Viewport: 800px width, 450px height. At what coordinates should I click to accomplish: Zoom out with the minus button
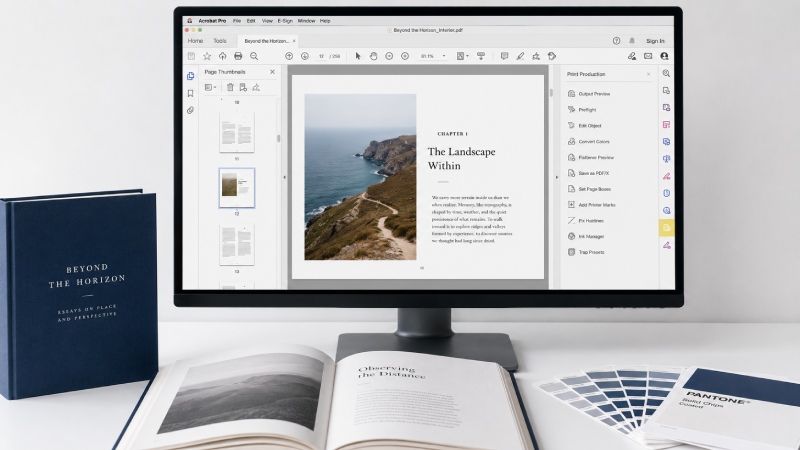click(x=389, y=56)
